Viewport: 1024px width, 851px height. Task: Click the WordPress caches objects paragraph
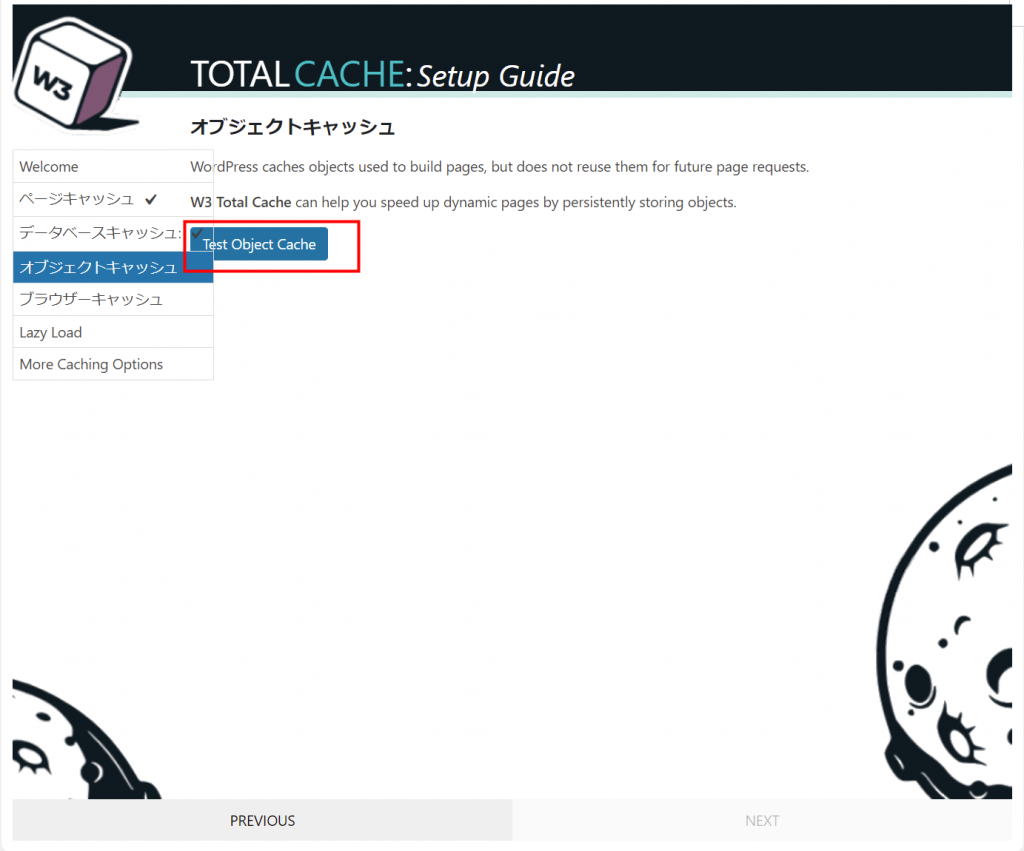pyautogui.click(x=500, y=167)
